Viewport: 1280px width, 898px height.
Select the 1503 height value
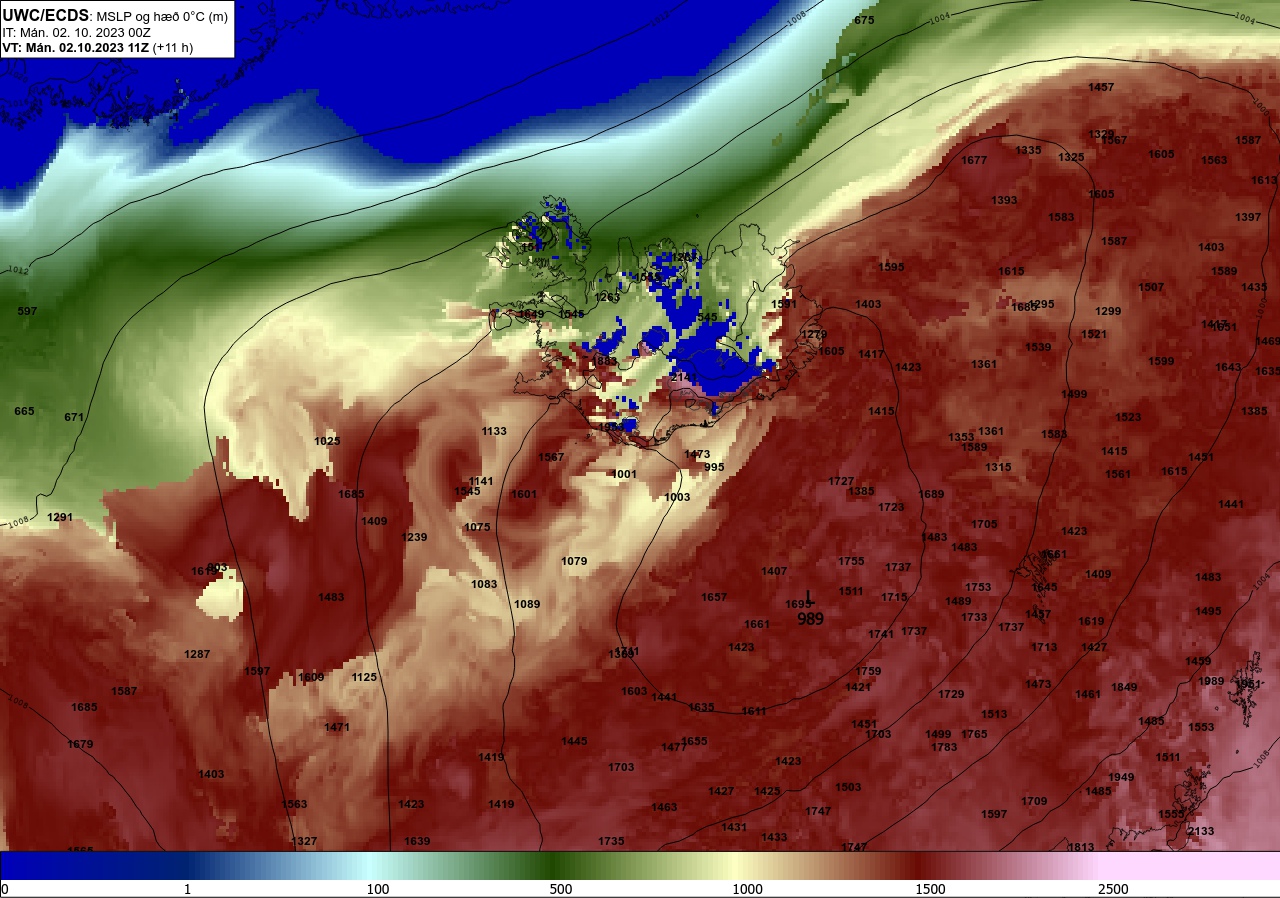(x=848, y=787)
